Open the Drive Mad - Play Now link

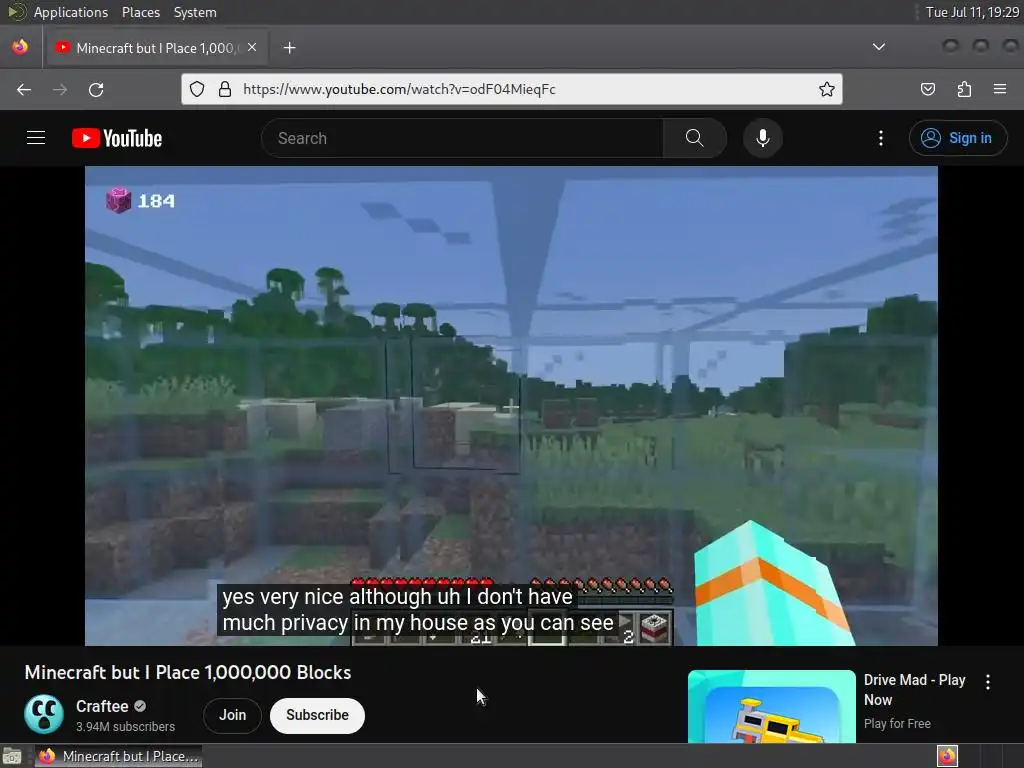coord(914,690)
